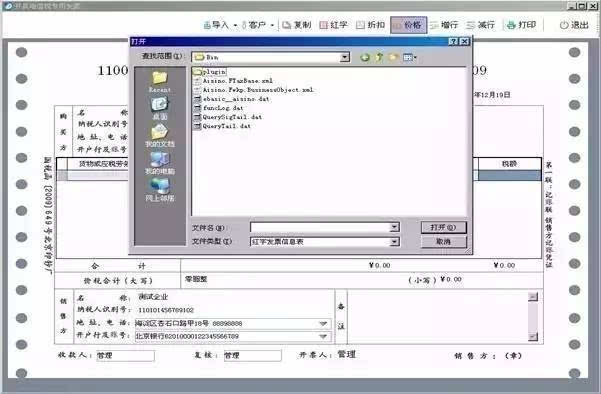
Task: Click the 复核 reviewer input field
Action: pyautogui.click(x=252, y=356)
